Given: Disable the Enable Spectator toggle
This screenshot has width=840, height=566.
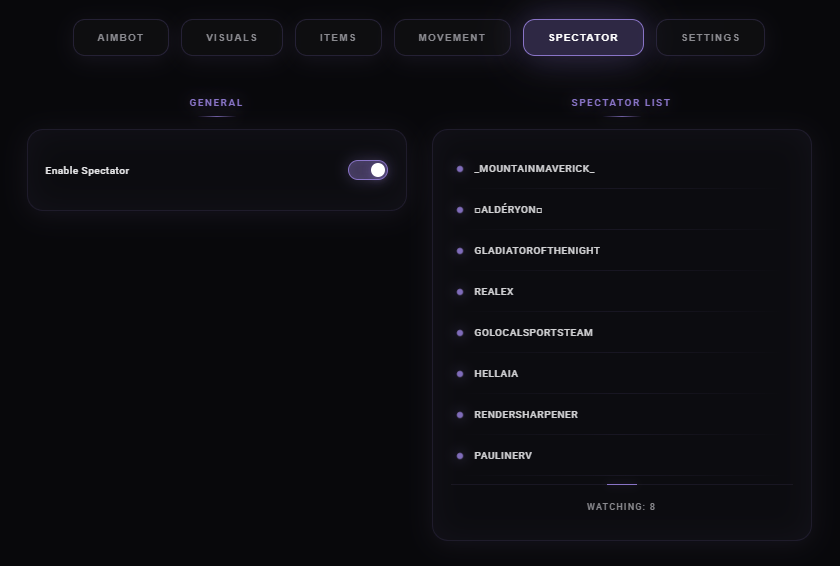Looking at the screenshot, I should 367,170.
